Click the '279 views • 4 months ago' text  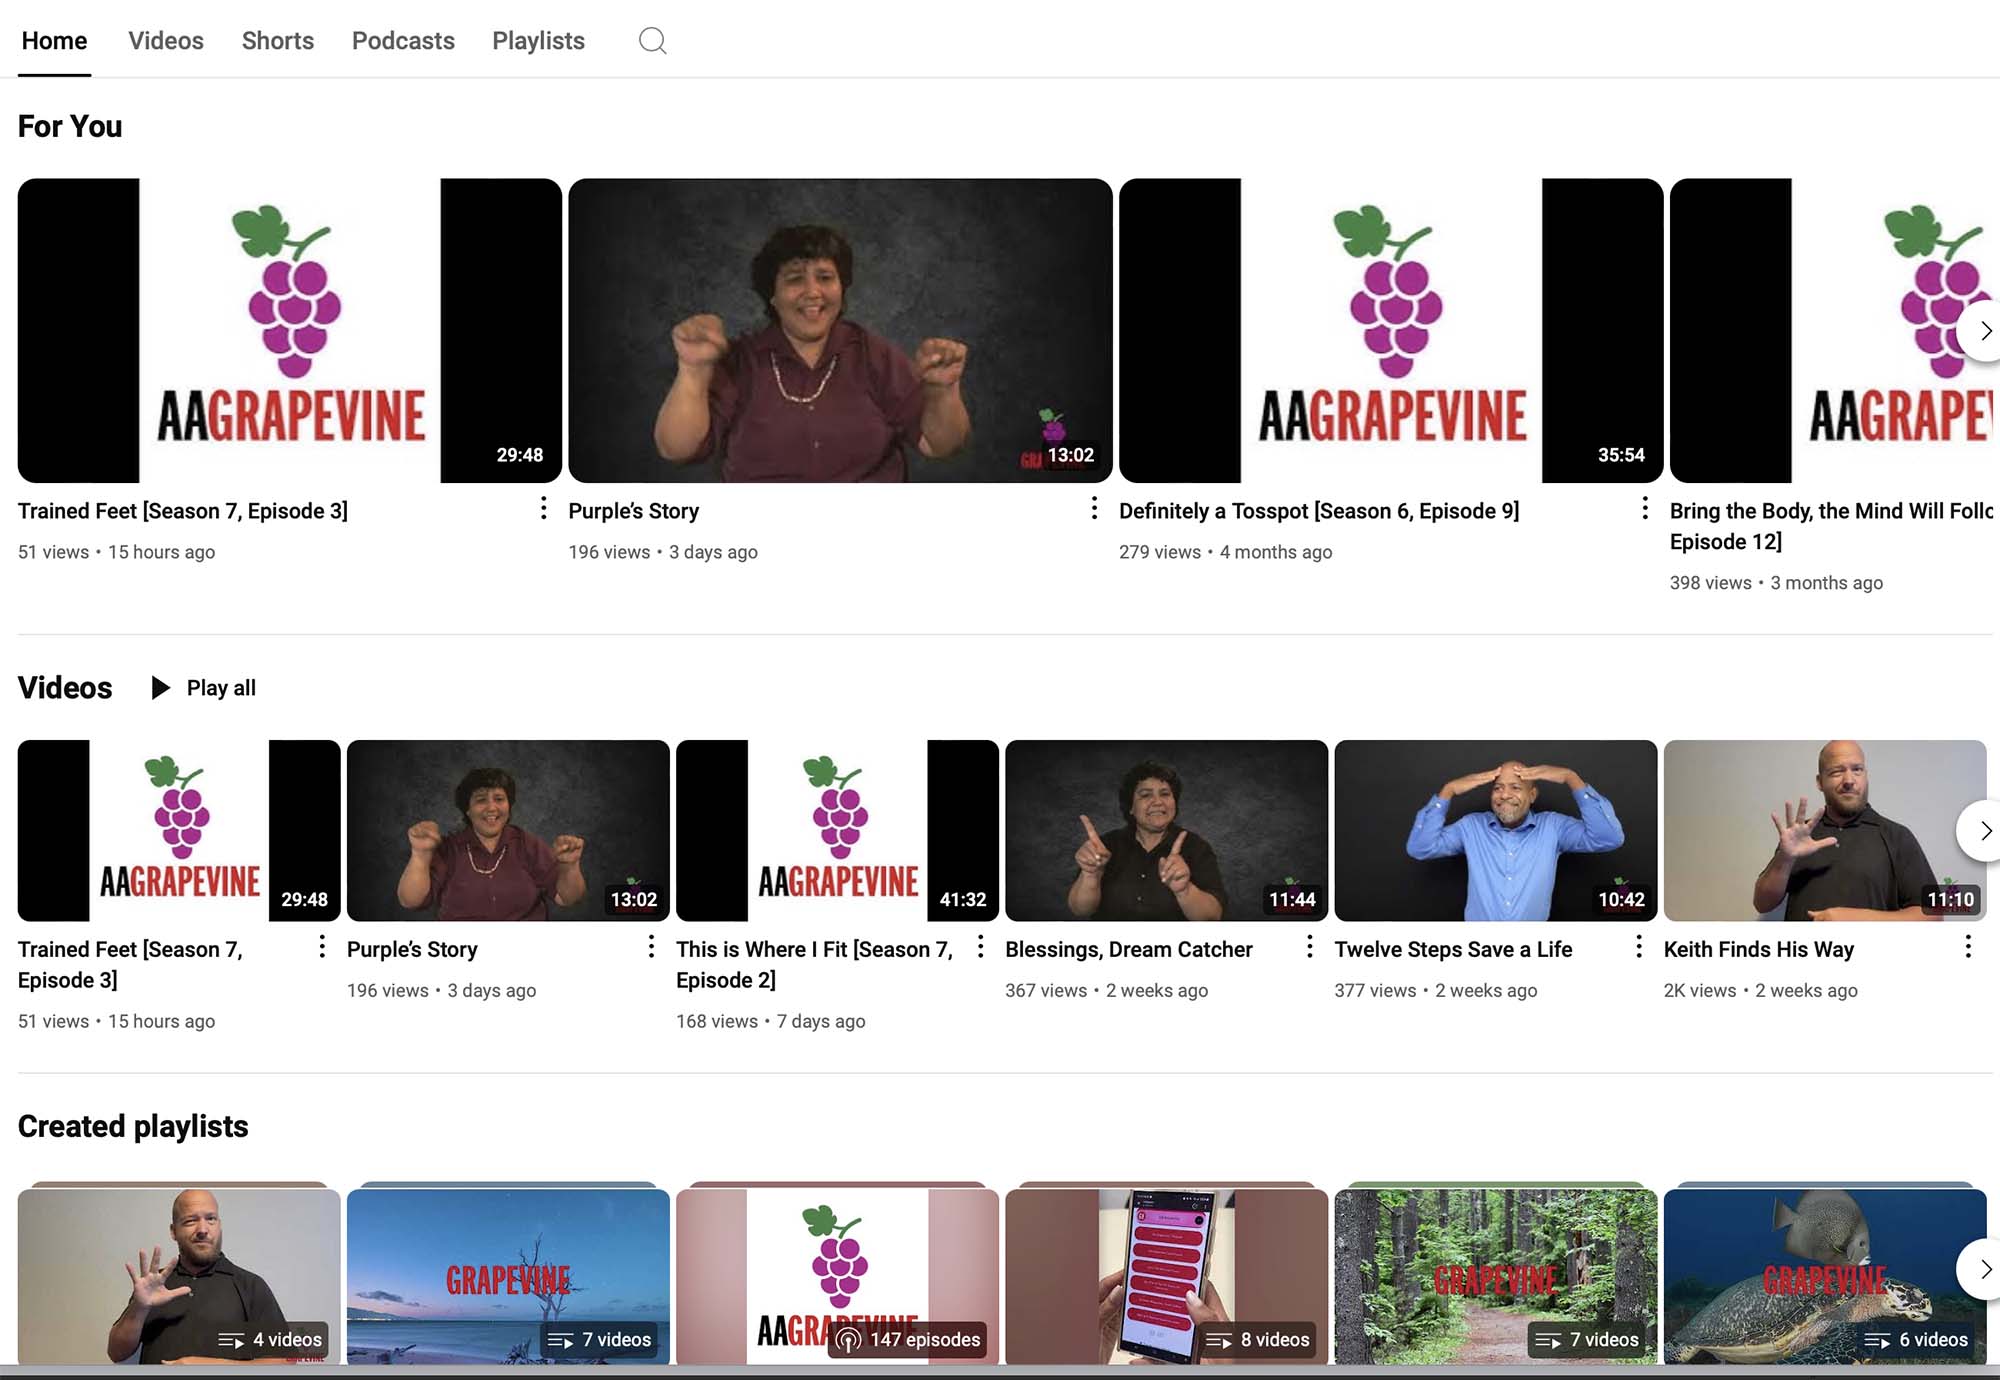click(x=1225, y=552)
